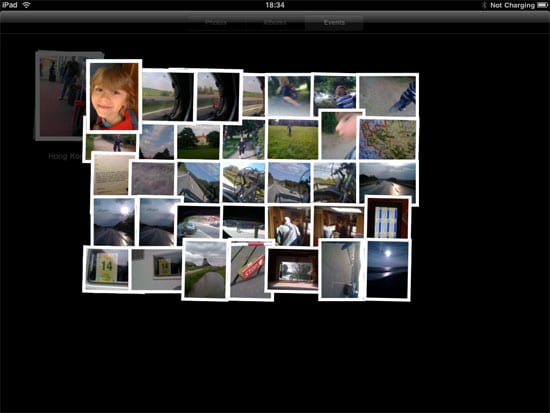Tap the Not Charging status text

point(512,5)
